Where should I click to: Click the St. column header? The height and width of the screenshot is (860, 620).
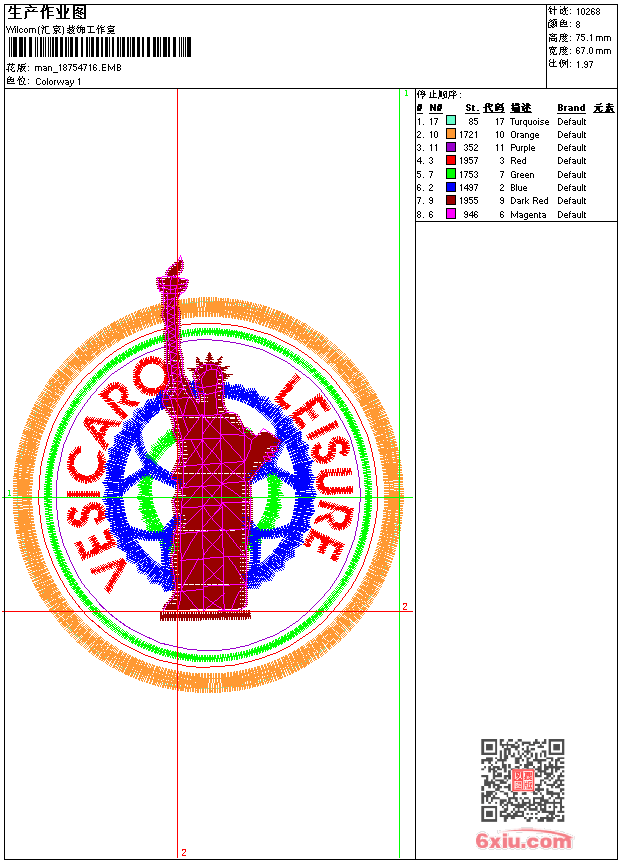pyautogui.click(x=472, y=108)
